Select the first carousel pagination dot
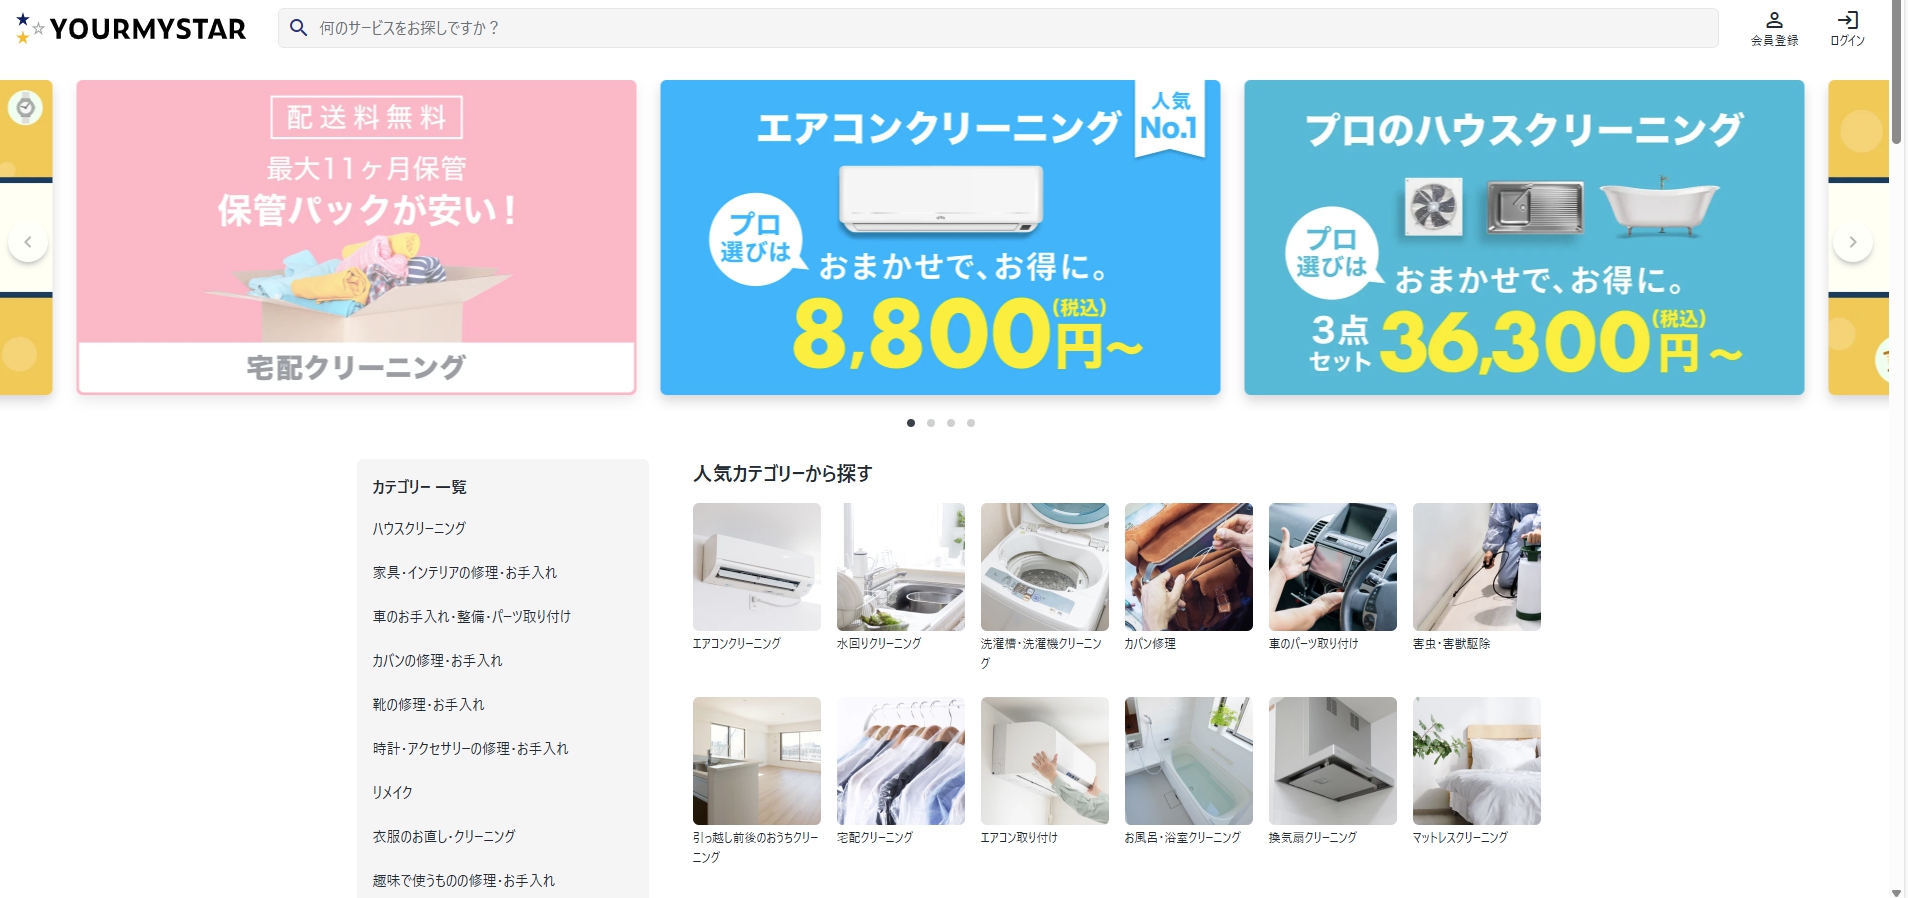The width and height of the screenshot is (1908, 898). [911, 423]
